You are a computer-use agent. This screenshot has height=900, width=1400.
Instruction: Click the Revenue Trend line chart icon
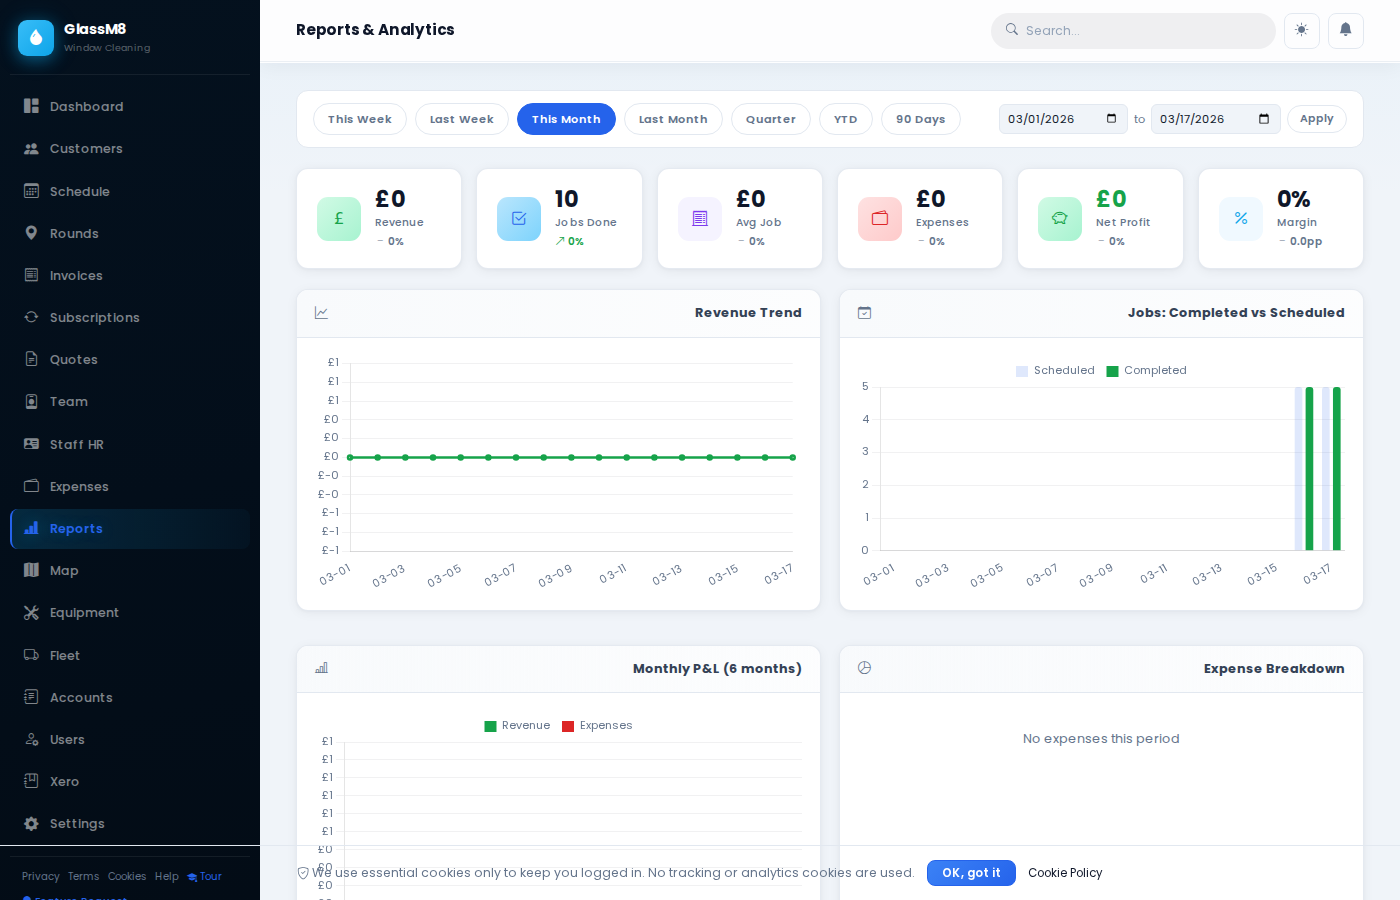click(322, 313)
